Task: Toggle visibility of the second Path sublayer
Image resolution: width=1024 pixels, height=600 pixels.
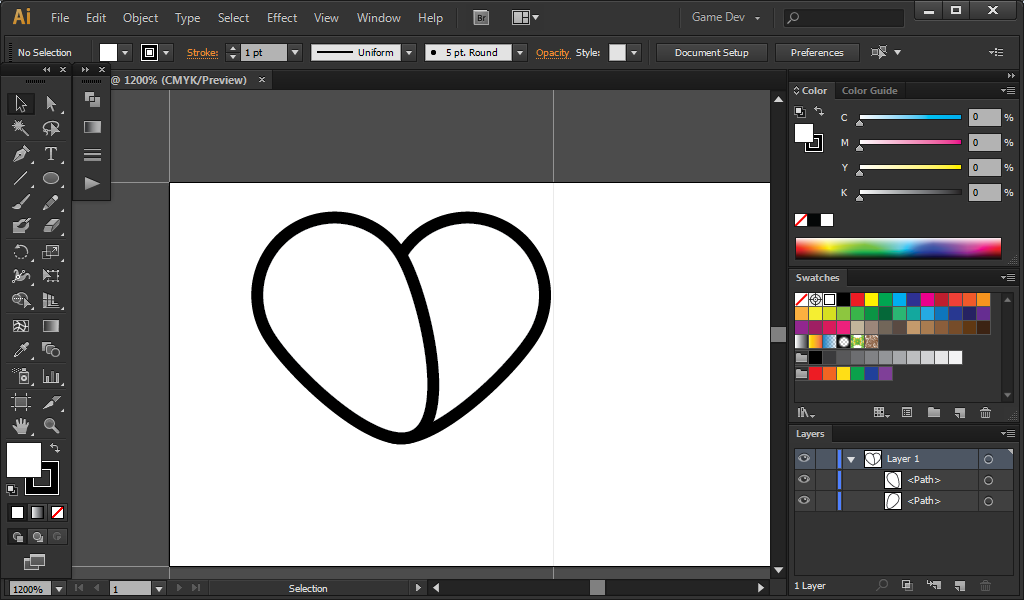Action: click(804, 501)
